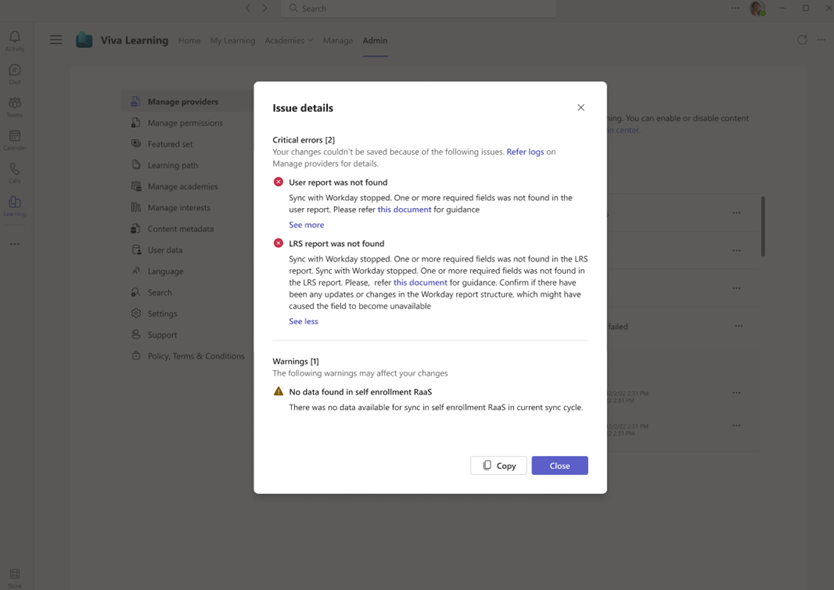Screen dimensions: 834x590
Task: Click the Viva Learning logo icon
Action: (84, 40)
